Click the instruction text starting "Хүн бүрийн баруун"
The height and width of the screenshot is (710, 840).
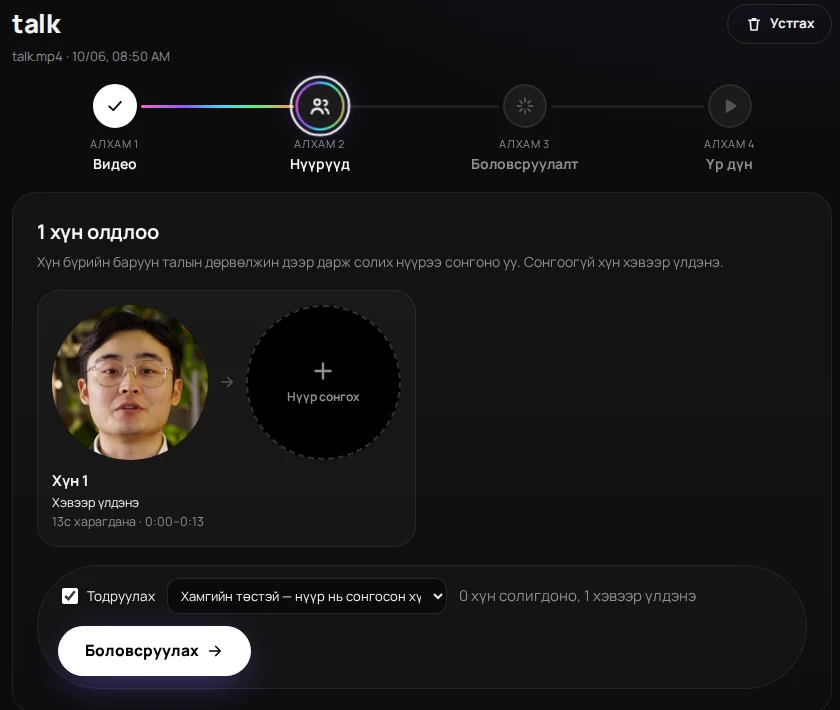point(380,263)
